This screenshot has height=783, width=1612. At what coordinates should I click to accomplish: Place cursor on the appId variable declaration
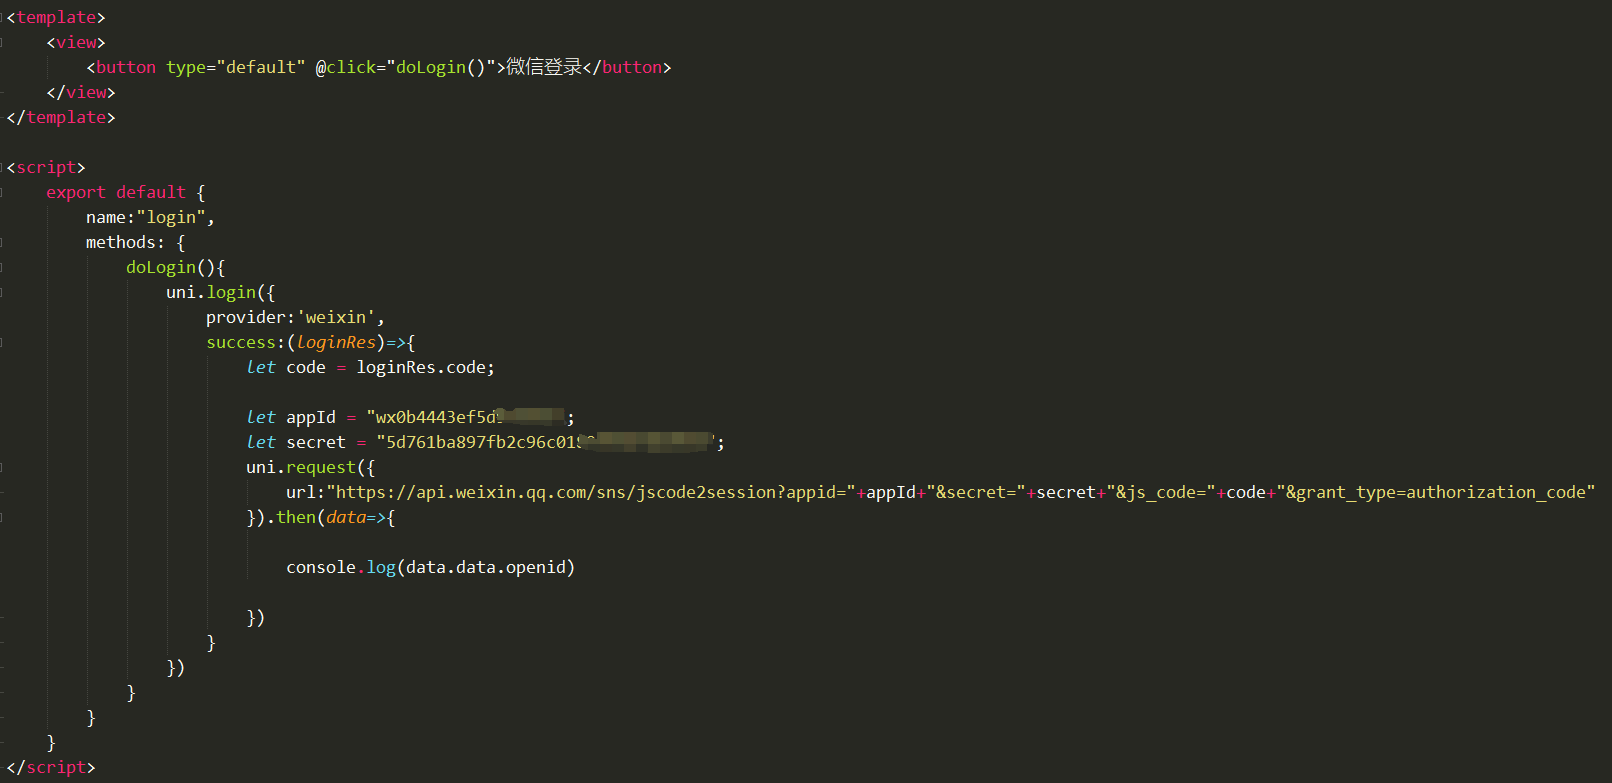pos(310,417)
